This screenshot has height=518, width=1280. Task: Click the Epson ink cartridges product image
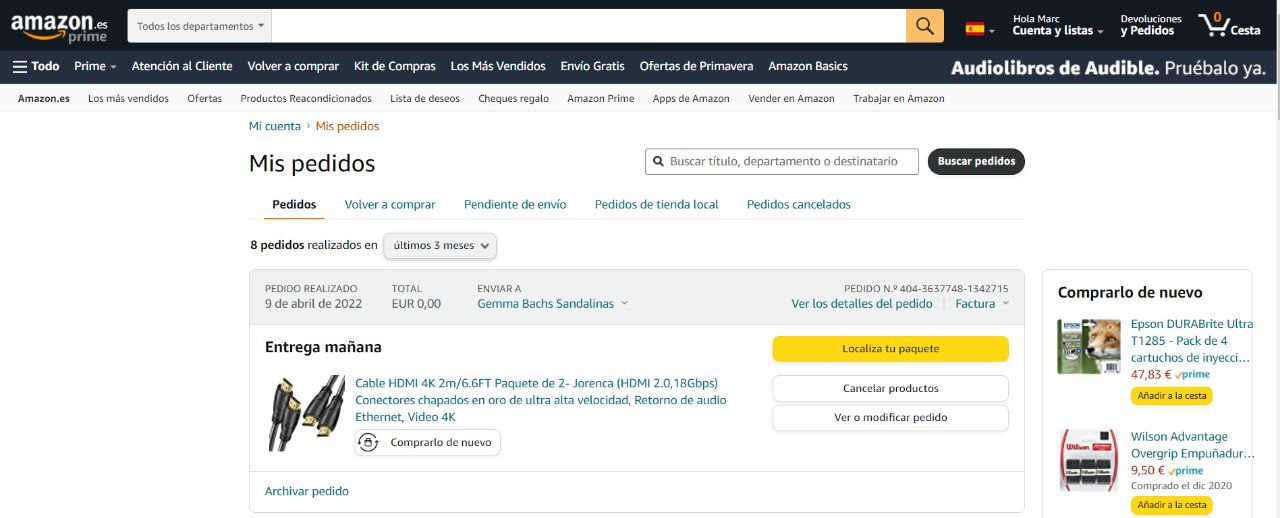pyautogui.click(x=1089, y=346)
